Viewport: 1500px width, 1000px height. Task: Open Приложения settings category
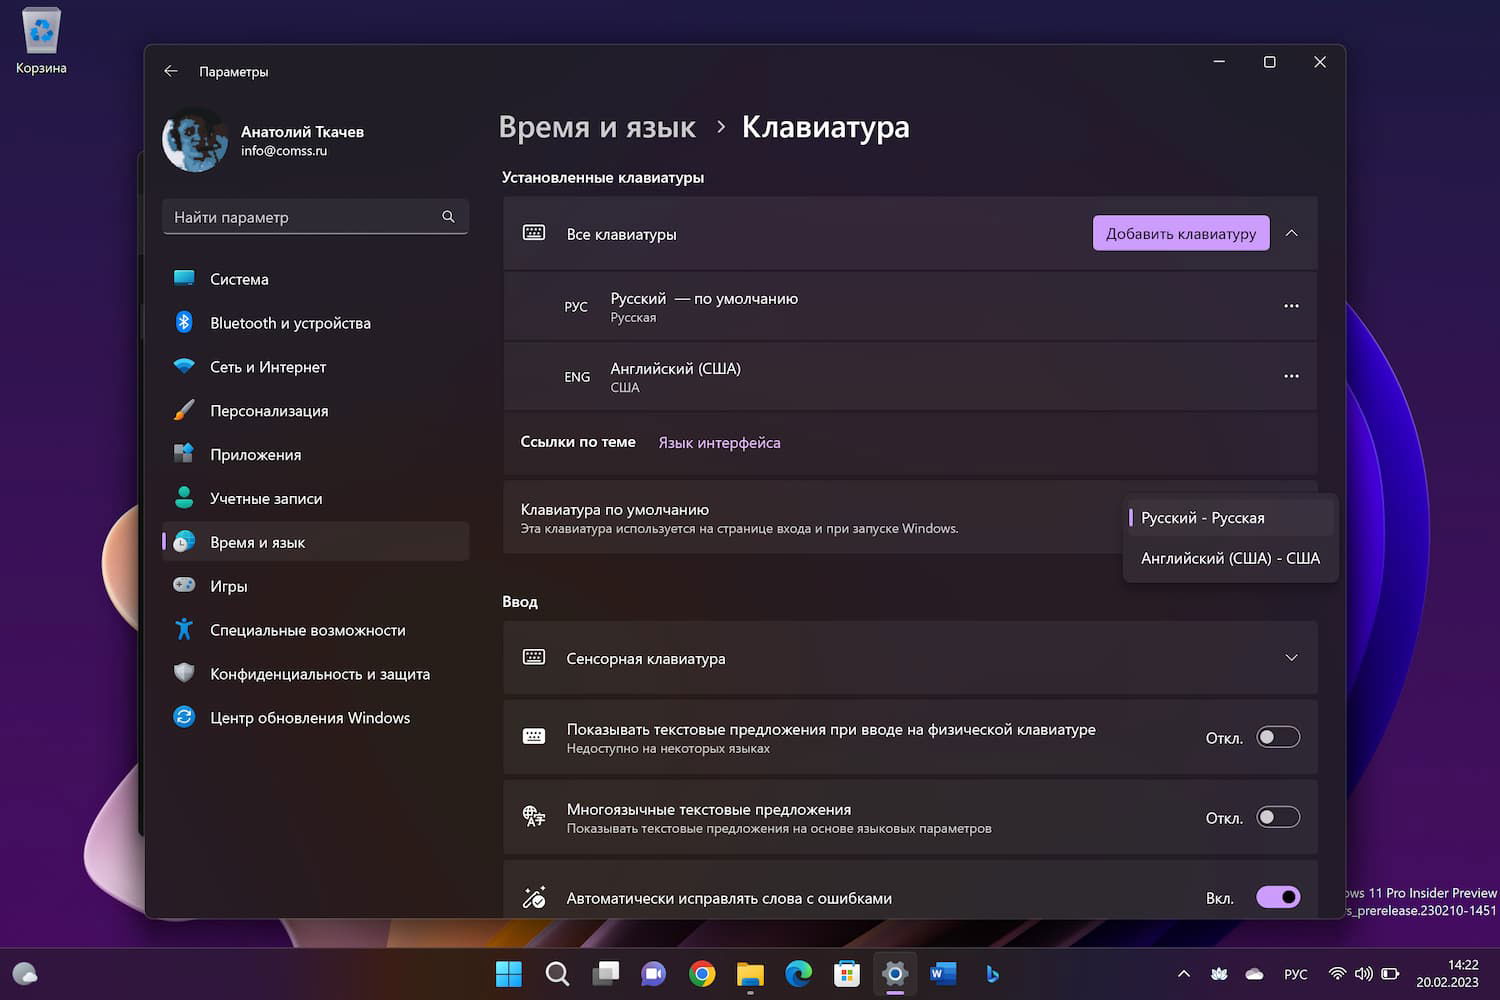coord(315,455)
